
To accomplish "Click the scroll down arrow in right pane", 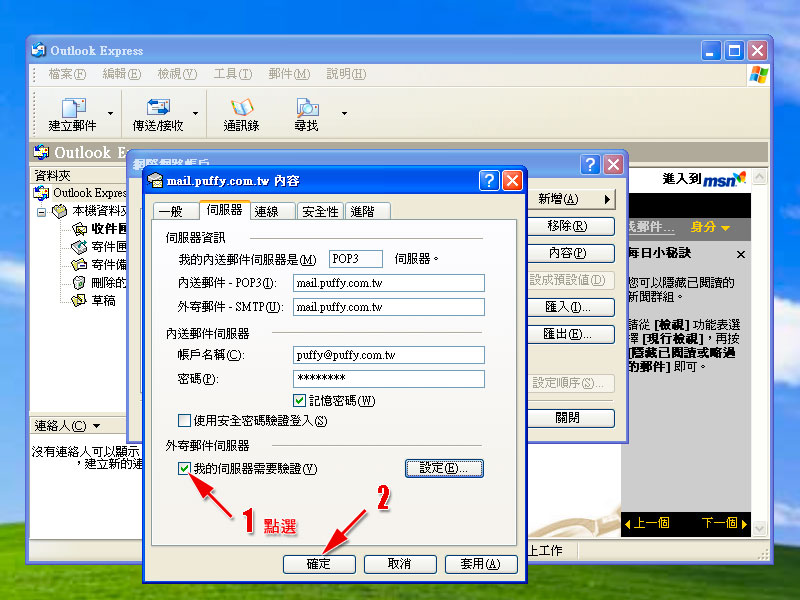I will pos(760,529).
